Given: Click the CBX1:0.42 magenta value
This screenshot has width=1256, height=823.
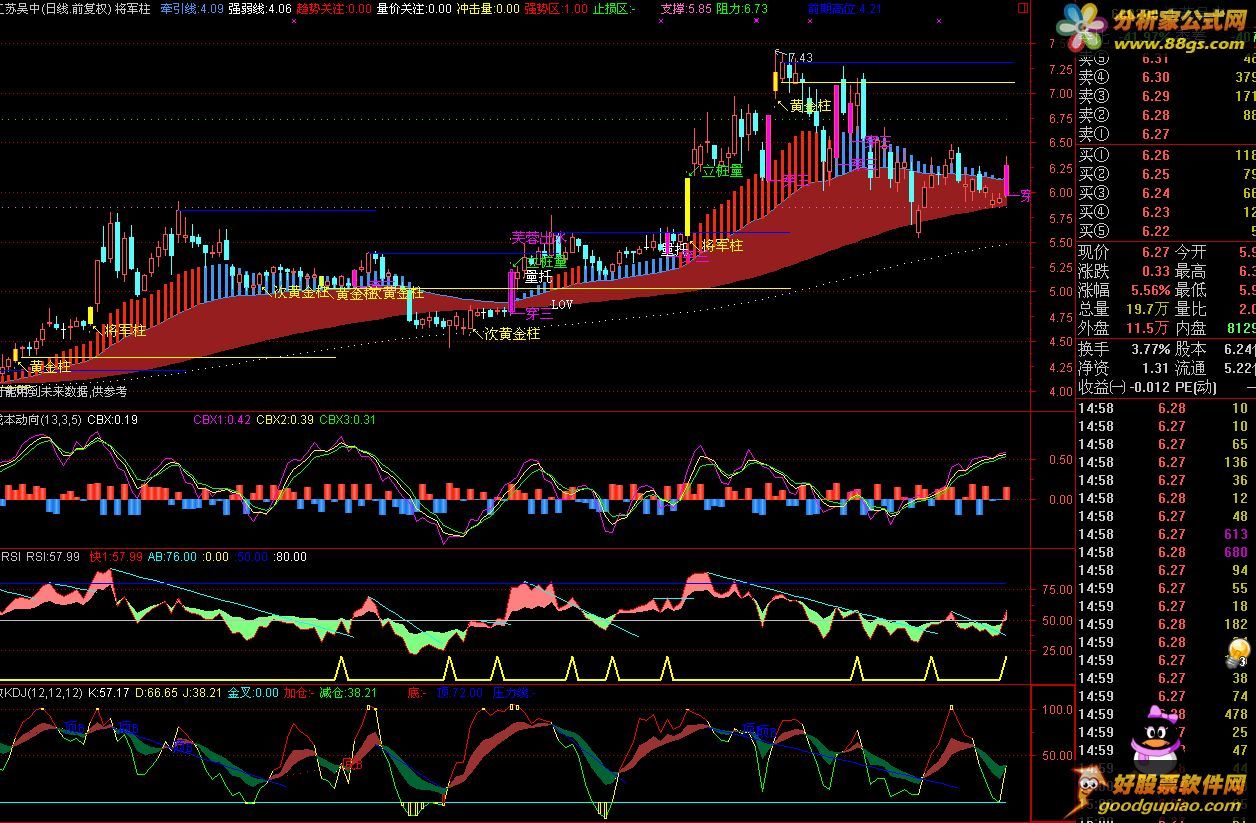Looking at the screenshot, I should (x=222, y=420).
